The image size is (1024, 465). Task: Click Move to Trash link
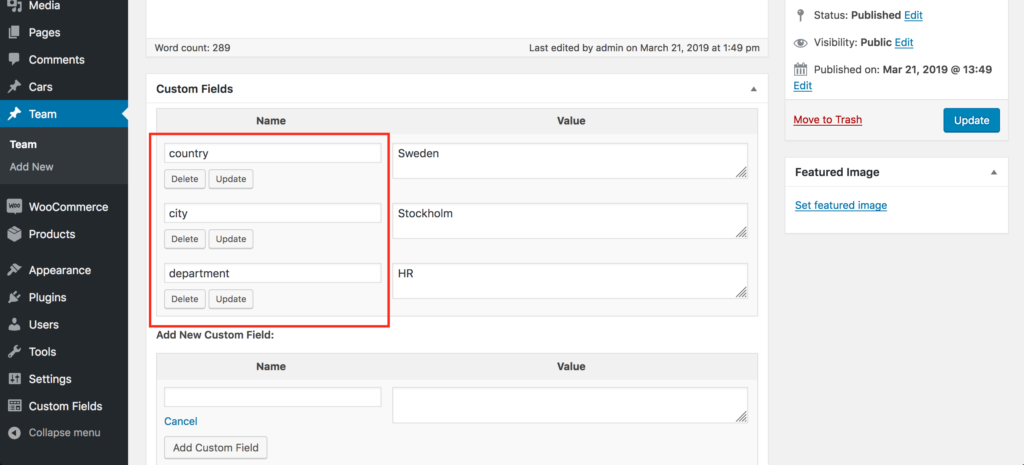click(827, 120)
